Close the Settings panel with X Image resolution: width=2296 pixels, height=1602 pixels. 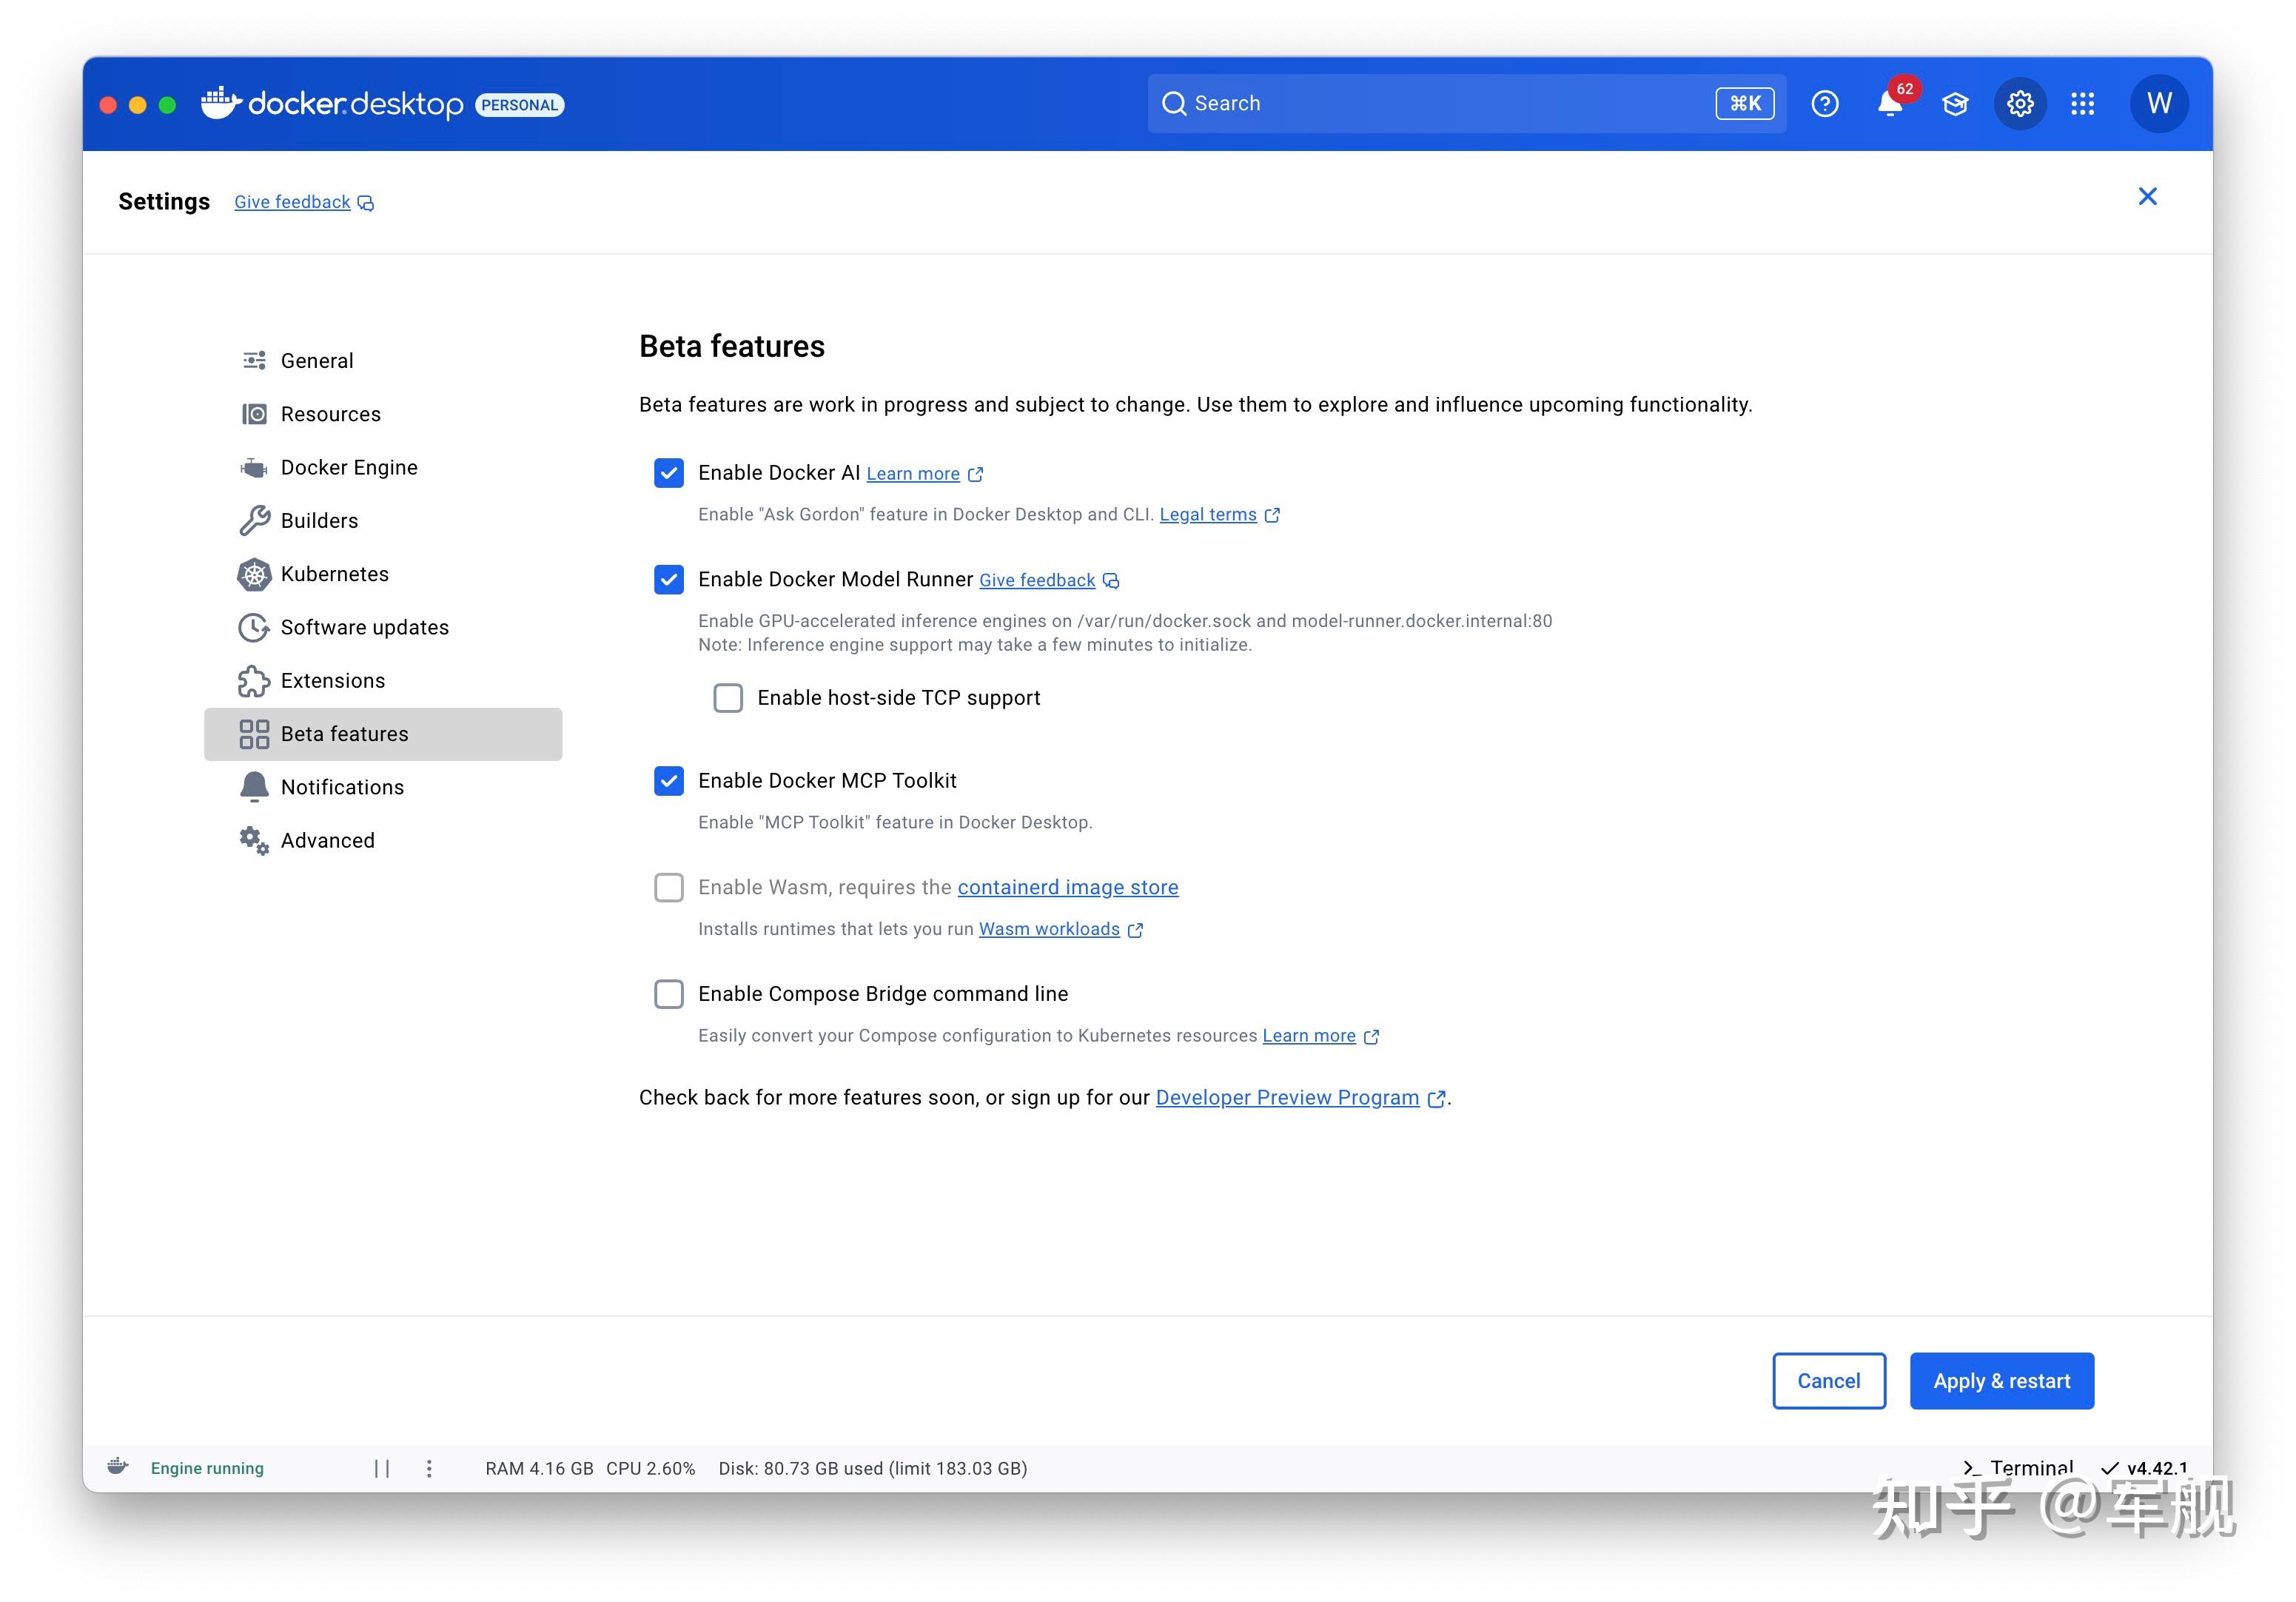tap(2147, 197)
